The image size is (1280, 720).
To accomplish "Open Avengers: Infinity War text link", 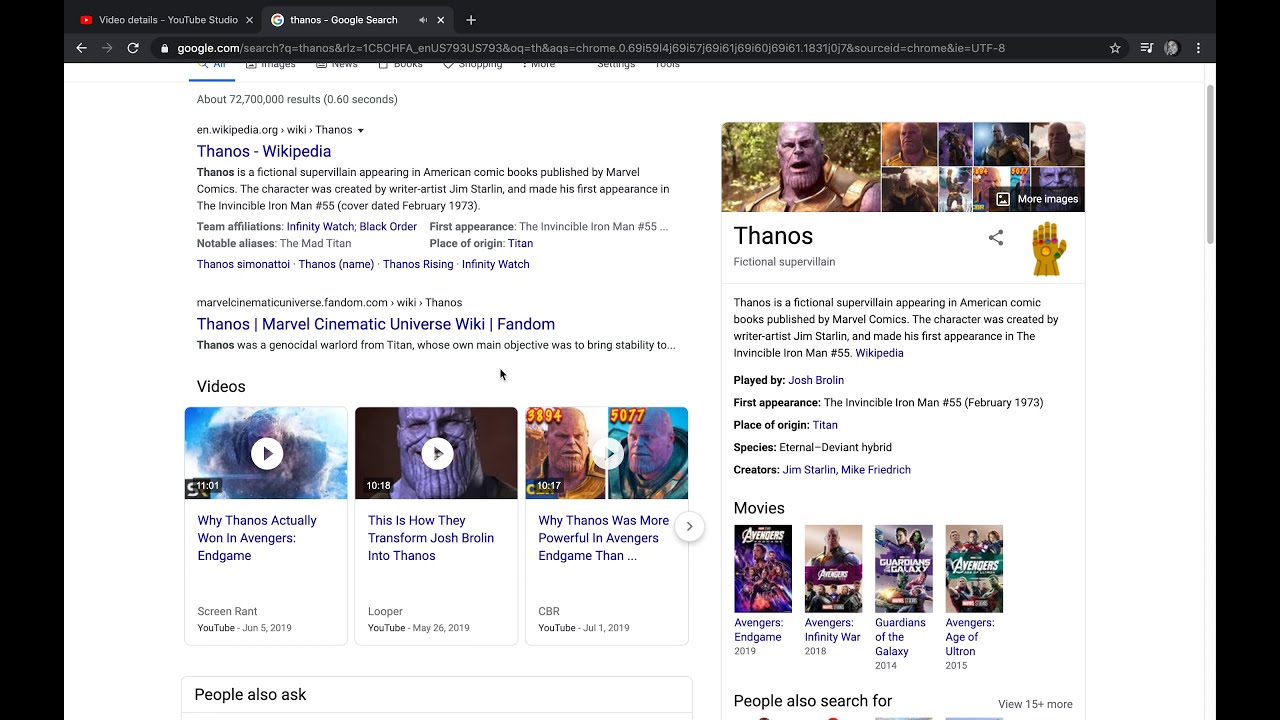I will point(832,630).
